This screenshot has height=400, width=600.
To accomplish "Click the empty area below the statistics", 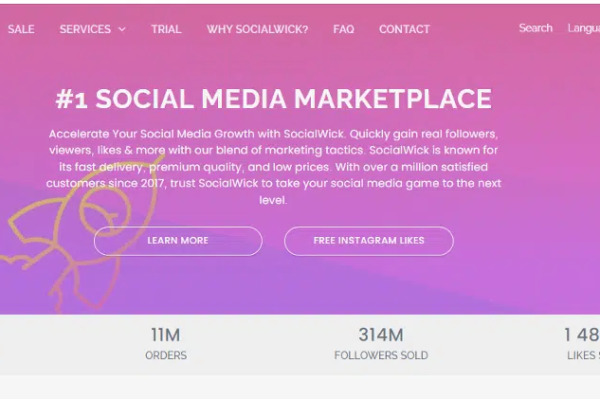I will point(300,388).
